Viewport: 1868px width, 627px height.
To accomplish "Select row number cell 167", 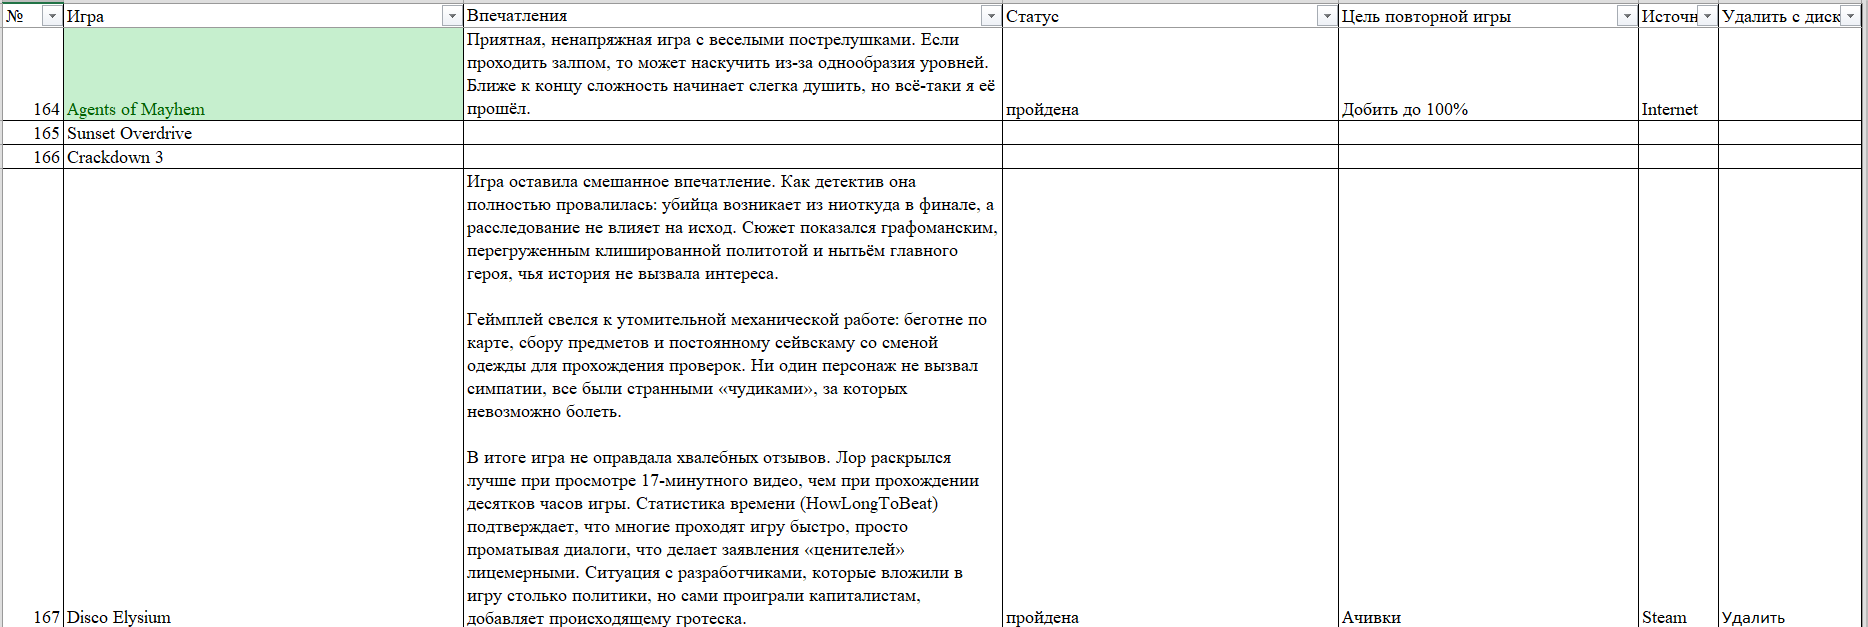I will 33,398.
